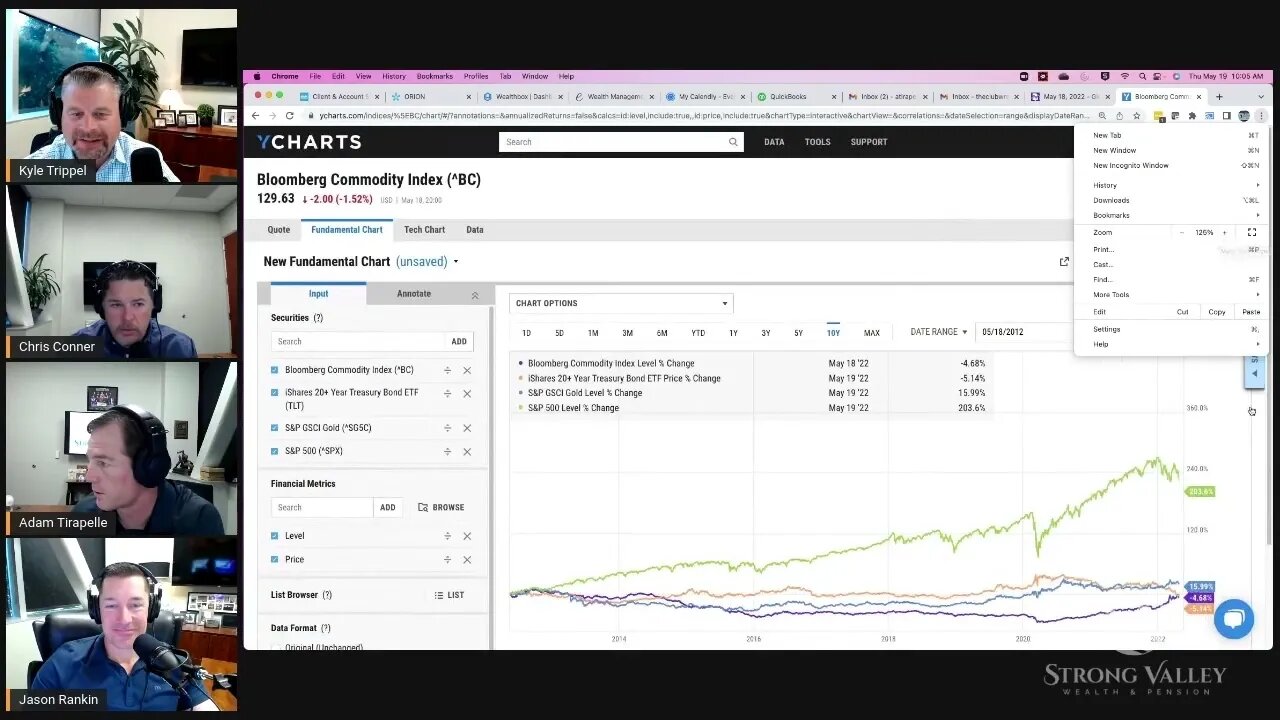The width and height of the screenshot is (1280, 720).
Task: Remove the Level metric
Action: (467, 536)
